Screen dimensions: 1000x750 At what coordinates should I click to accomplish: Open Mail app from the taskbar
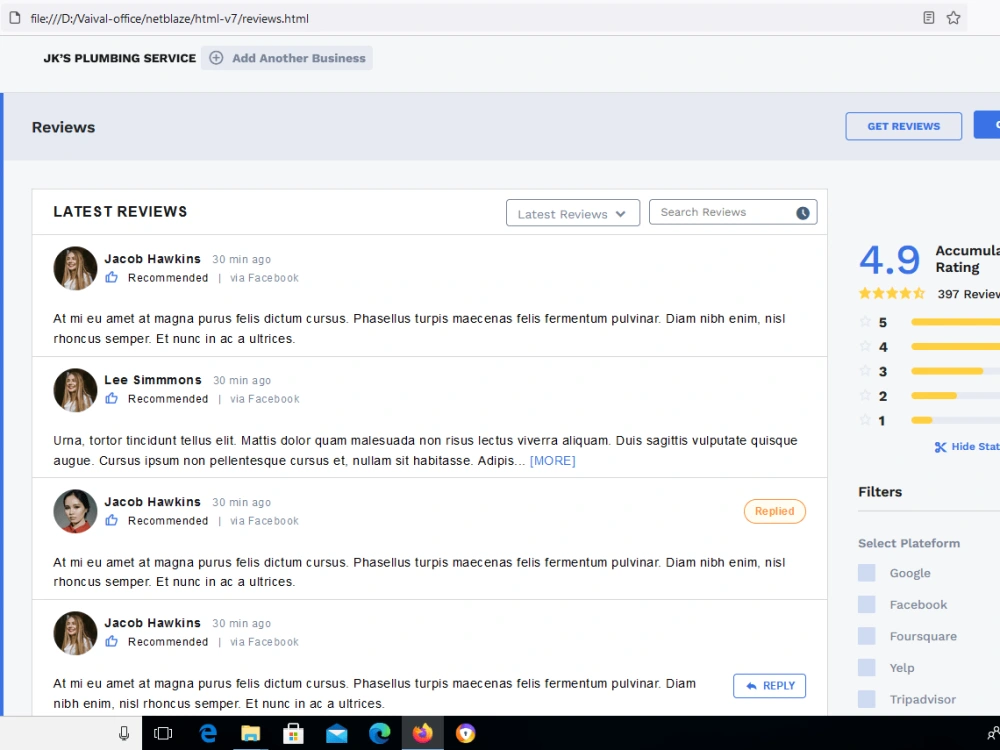pos(337,734)
